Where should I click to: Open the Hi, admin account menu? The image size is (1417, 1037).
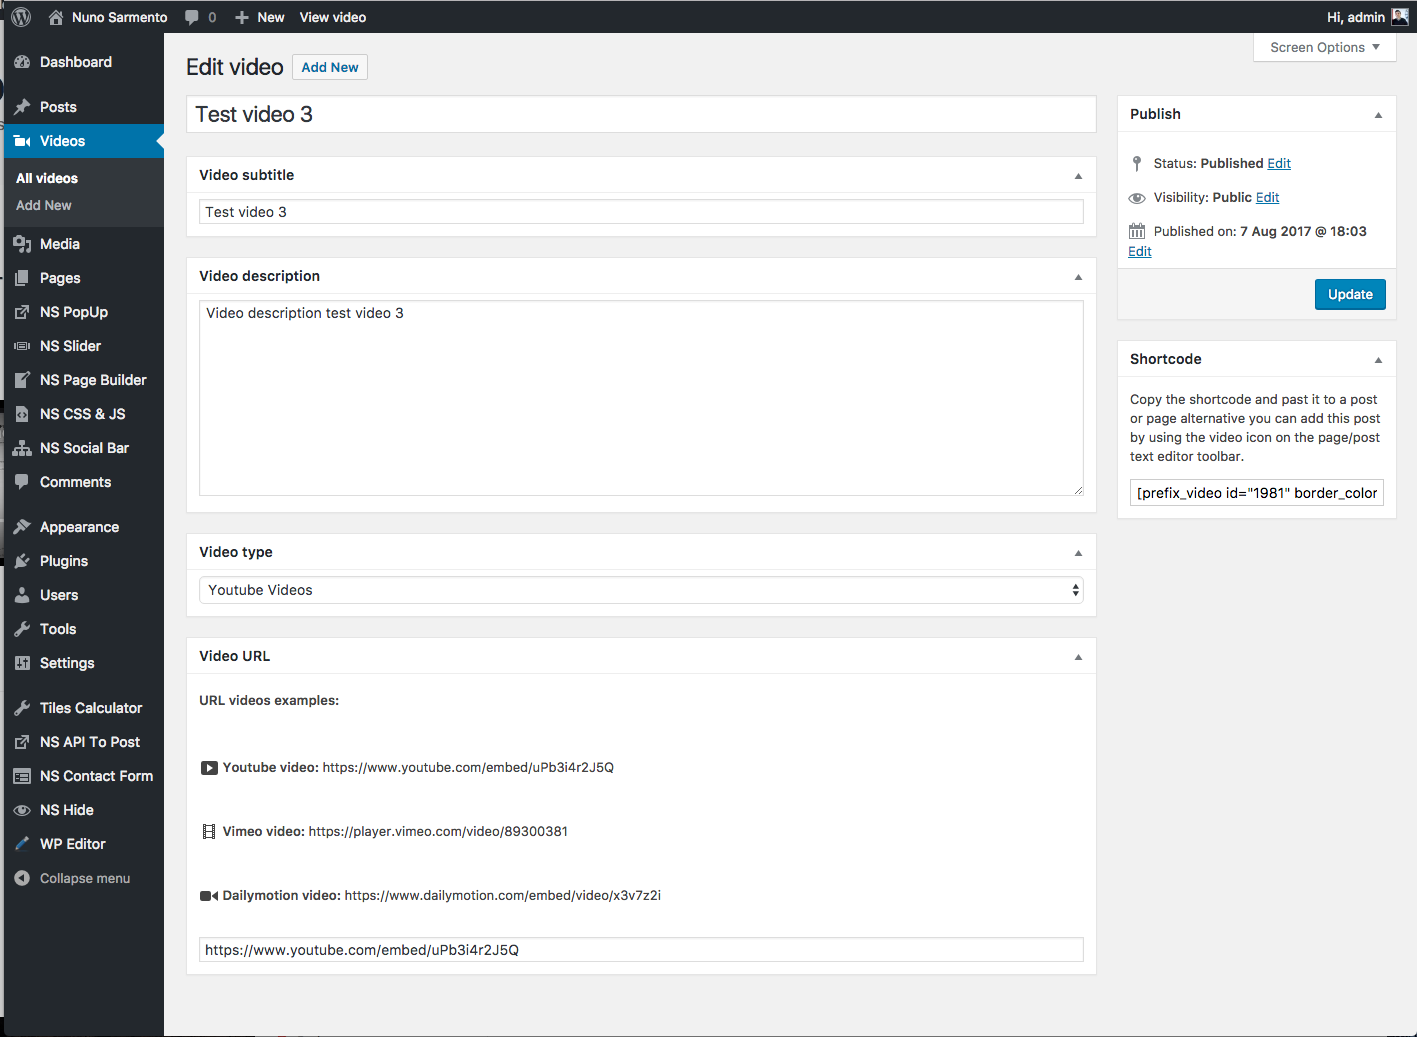tap(1367, 17)
